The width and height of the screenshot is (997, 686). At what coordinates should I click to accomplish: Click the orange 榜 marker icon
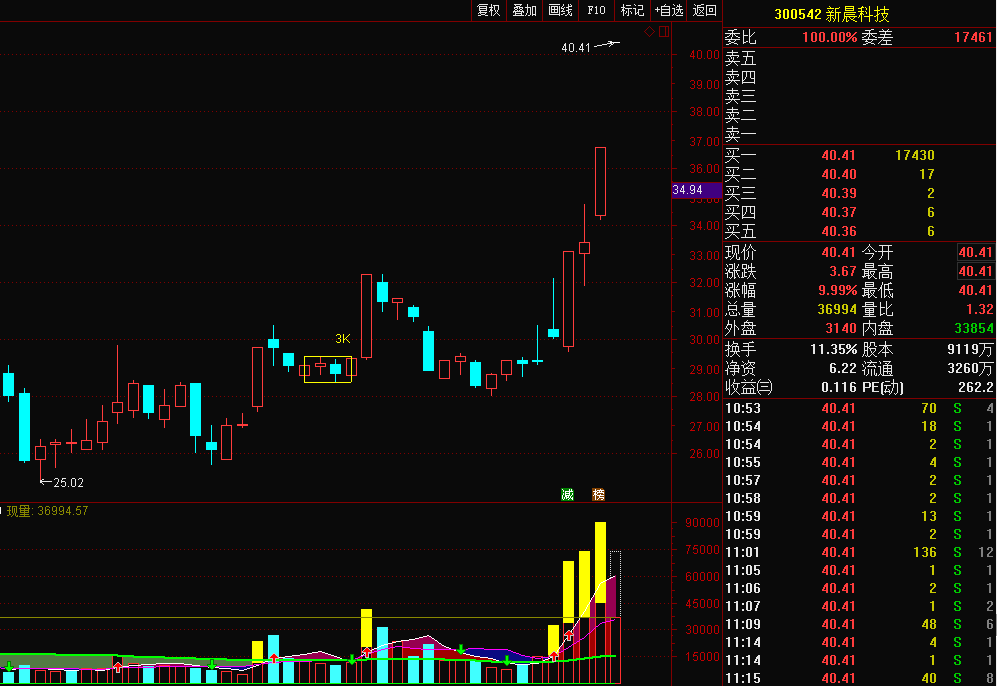pos(598,494)
